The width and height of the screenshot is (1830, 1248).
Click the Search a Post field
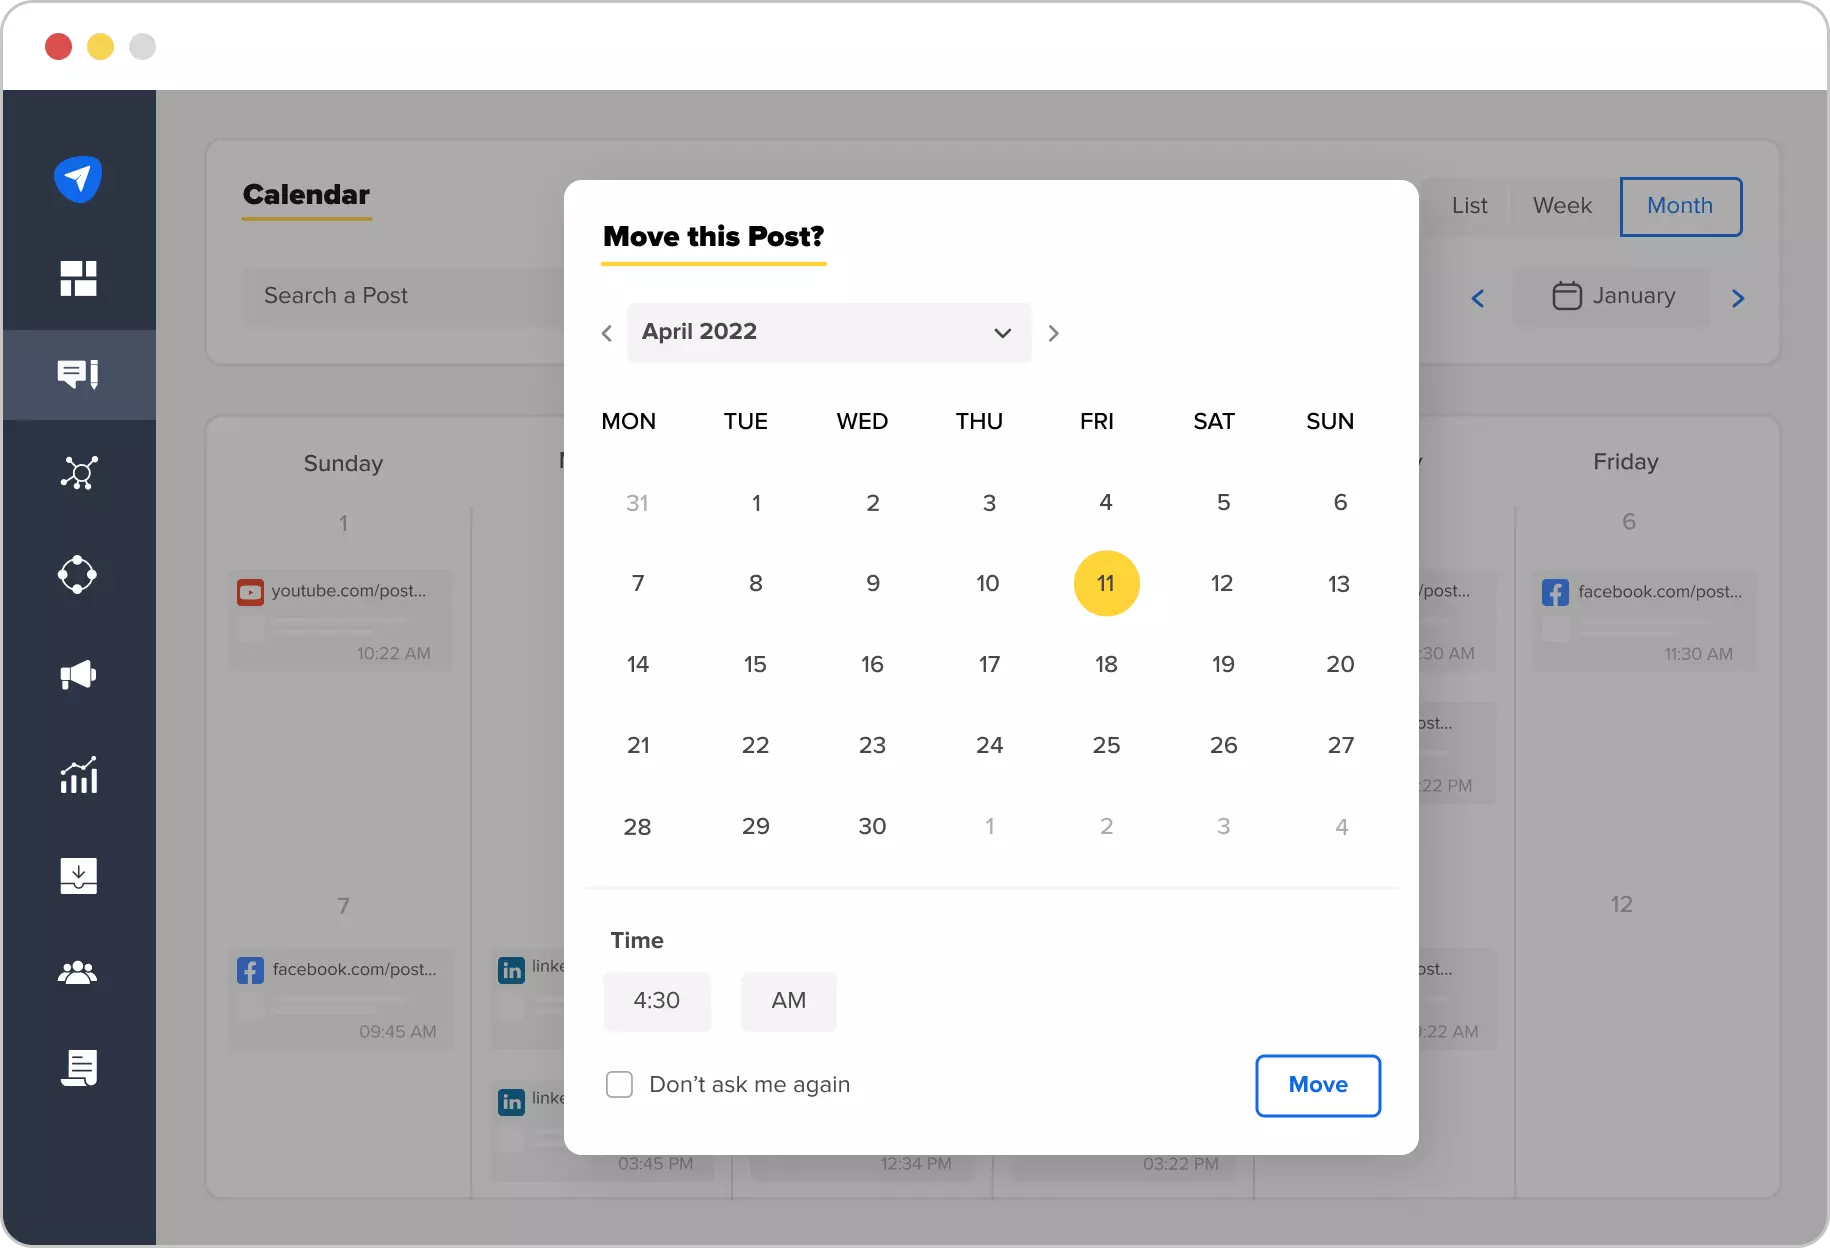[405, 296]
